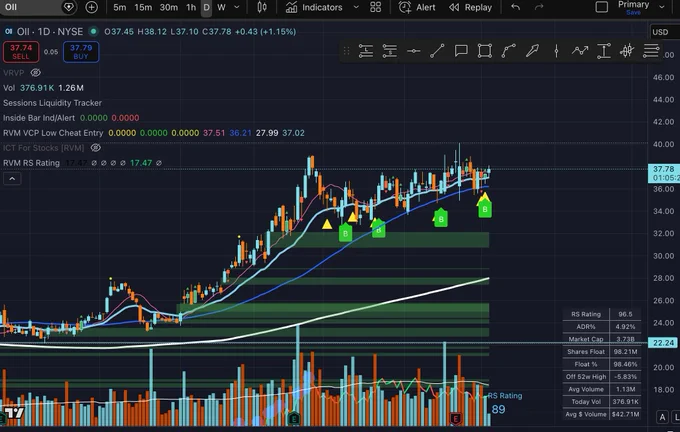
Task: Open the candlestick chart type menu
Action: click(x=262, y=7)
